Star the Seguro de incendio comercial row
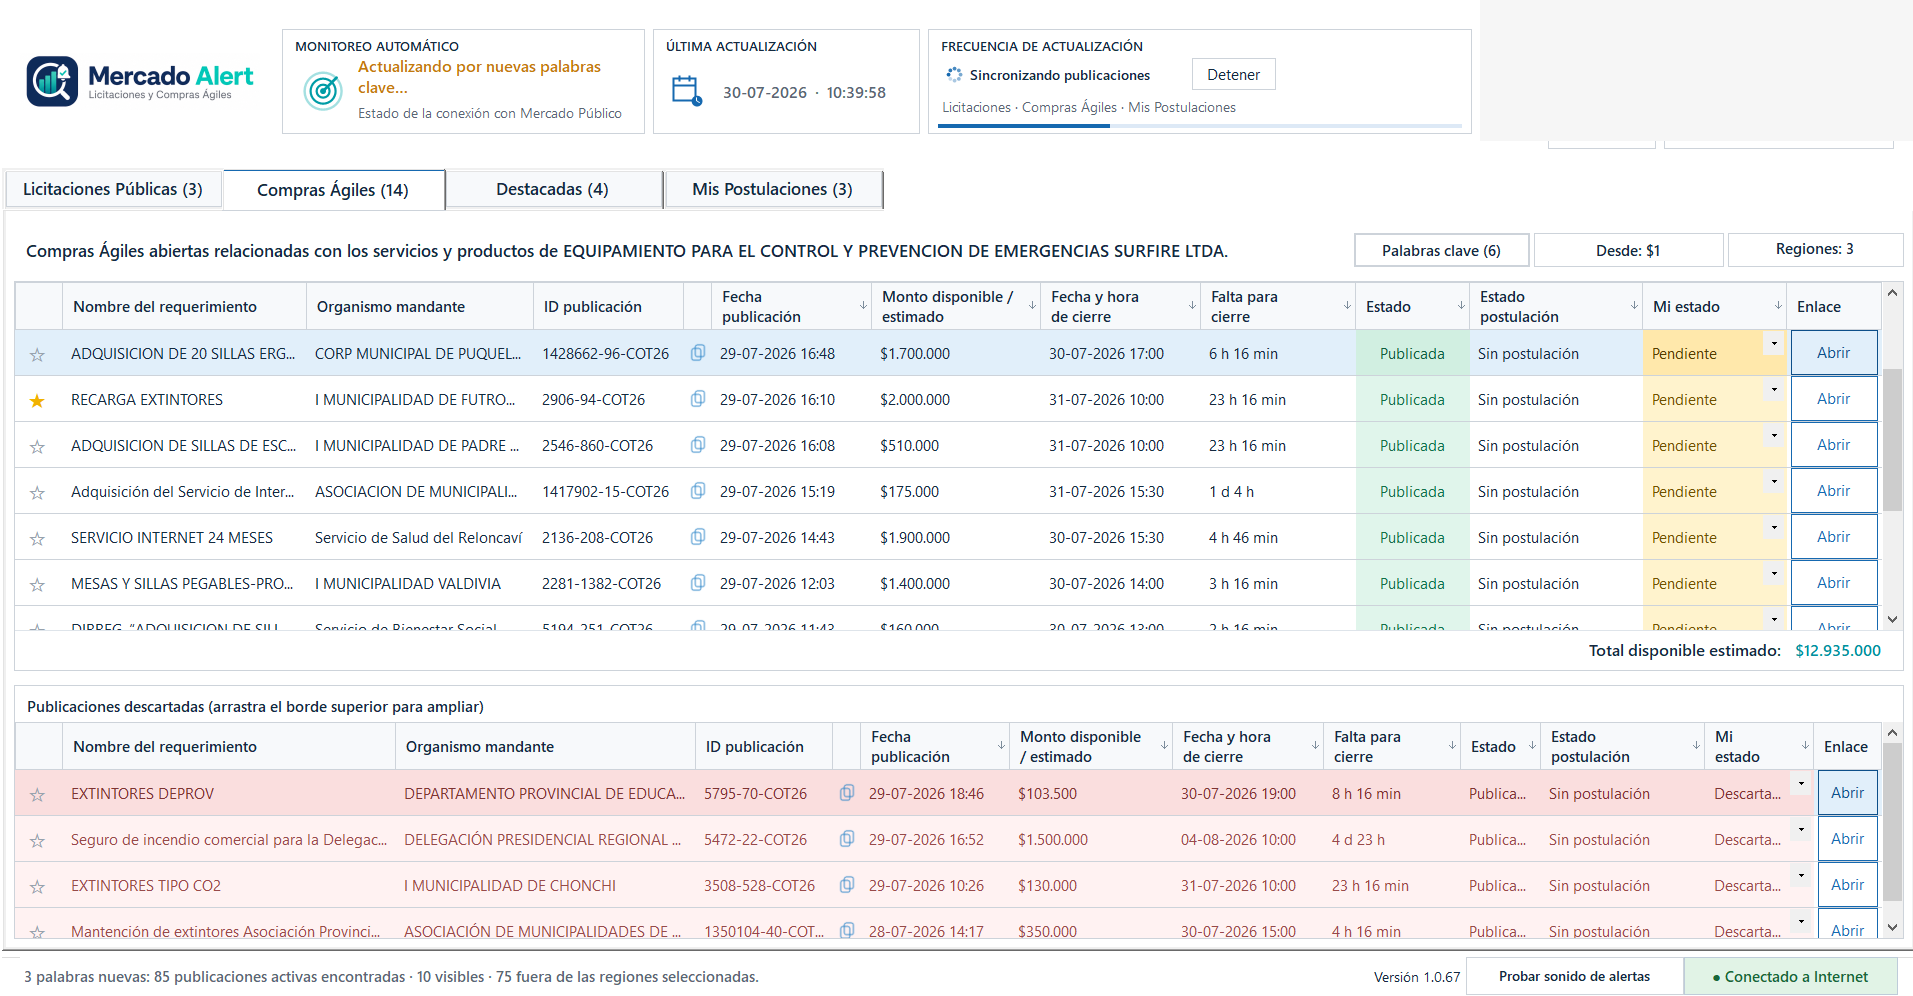The width and height of the screenshot is (1913, 996). [37, 841]
